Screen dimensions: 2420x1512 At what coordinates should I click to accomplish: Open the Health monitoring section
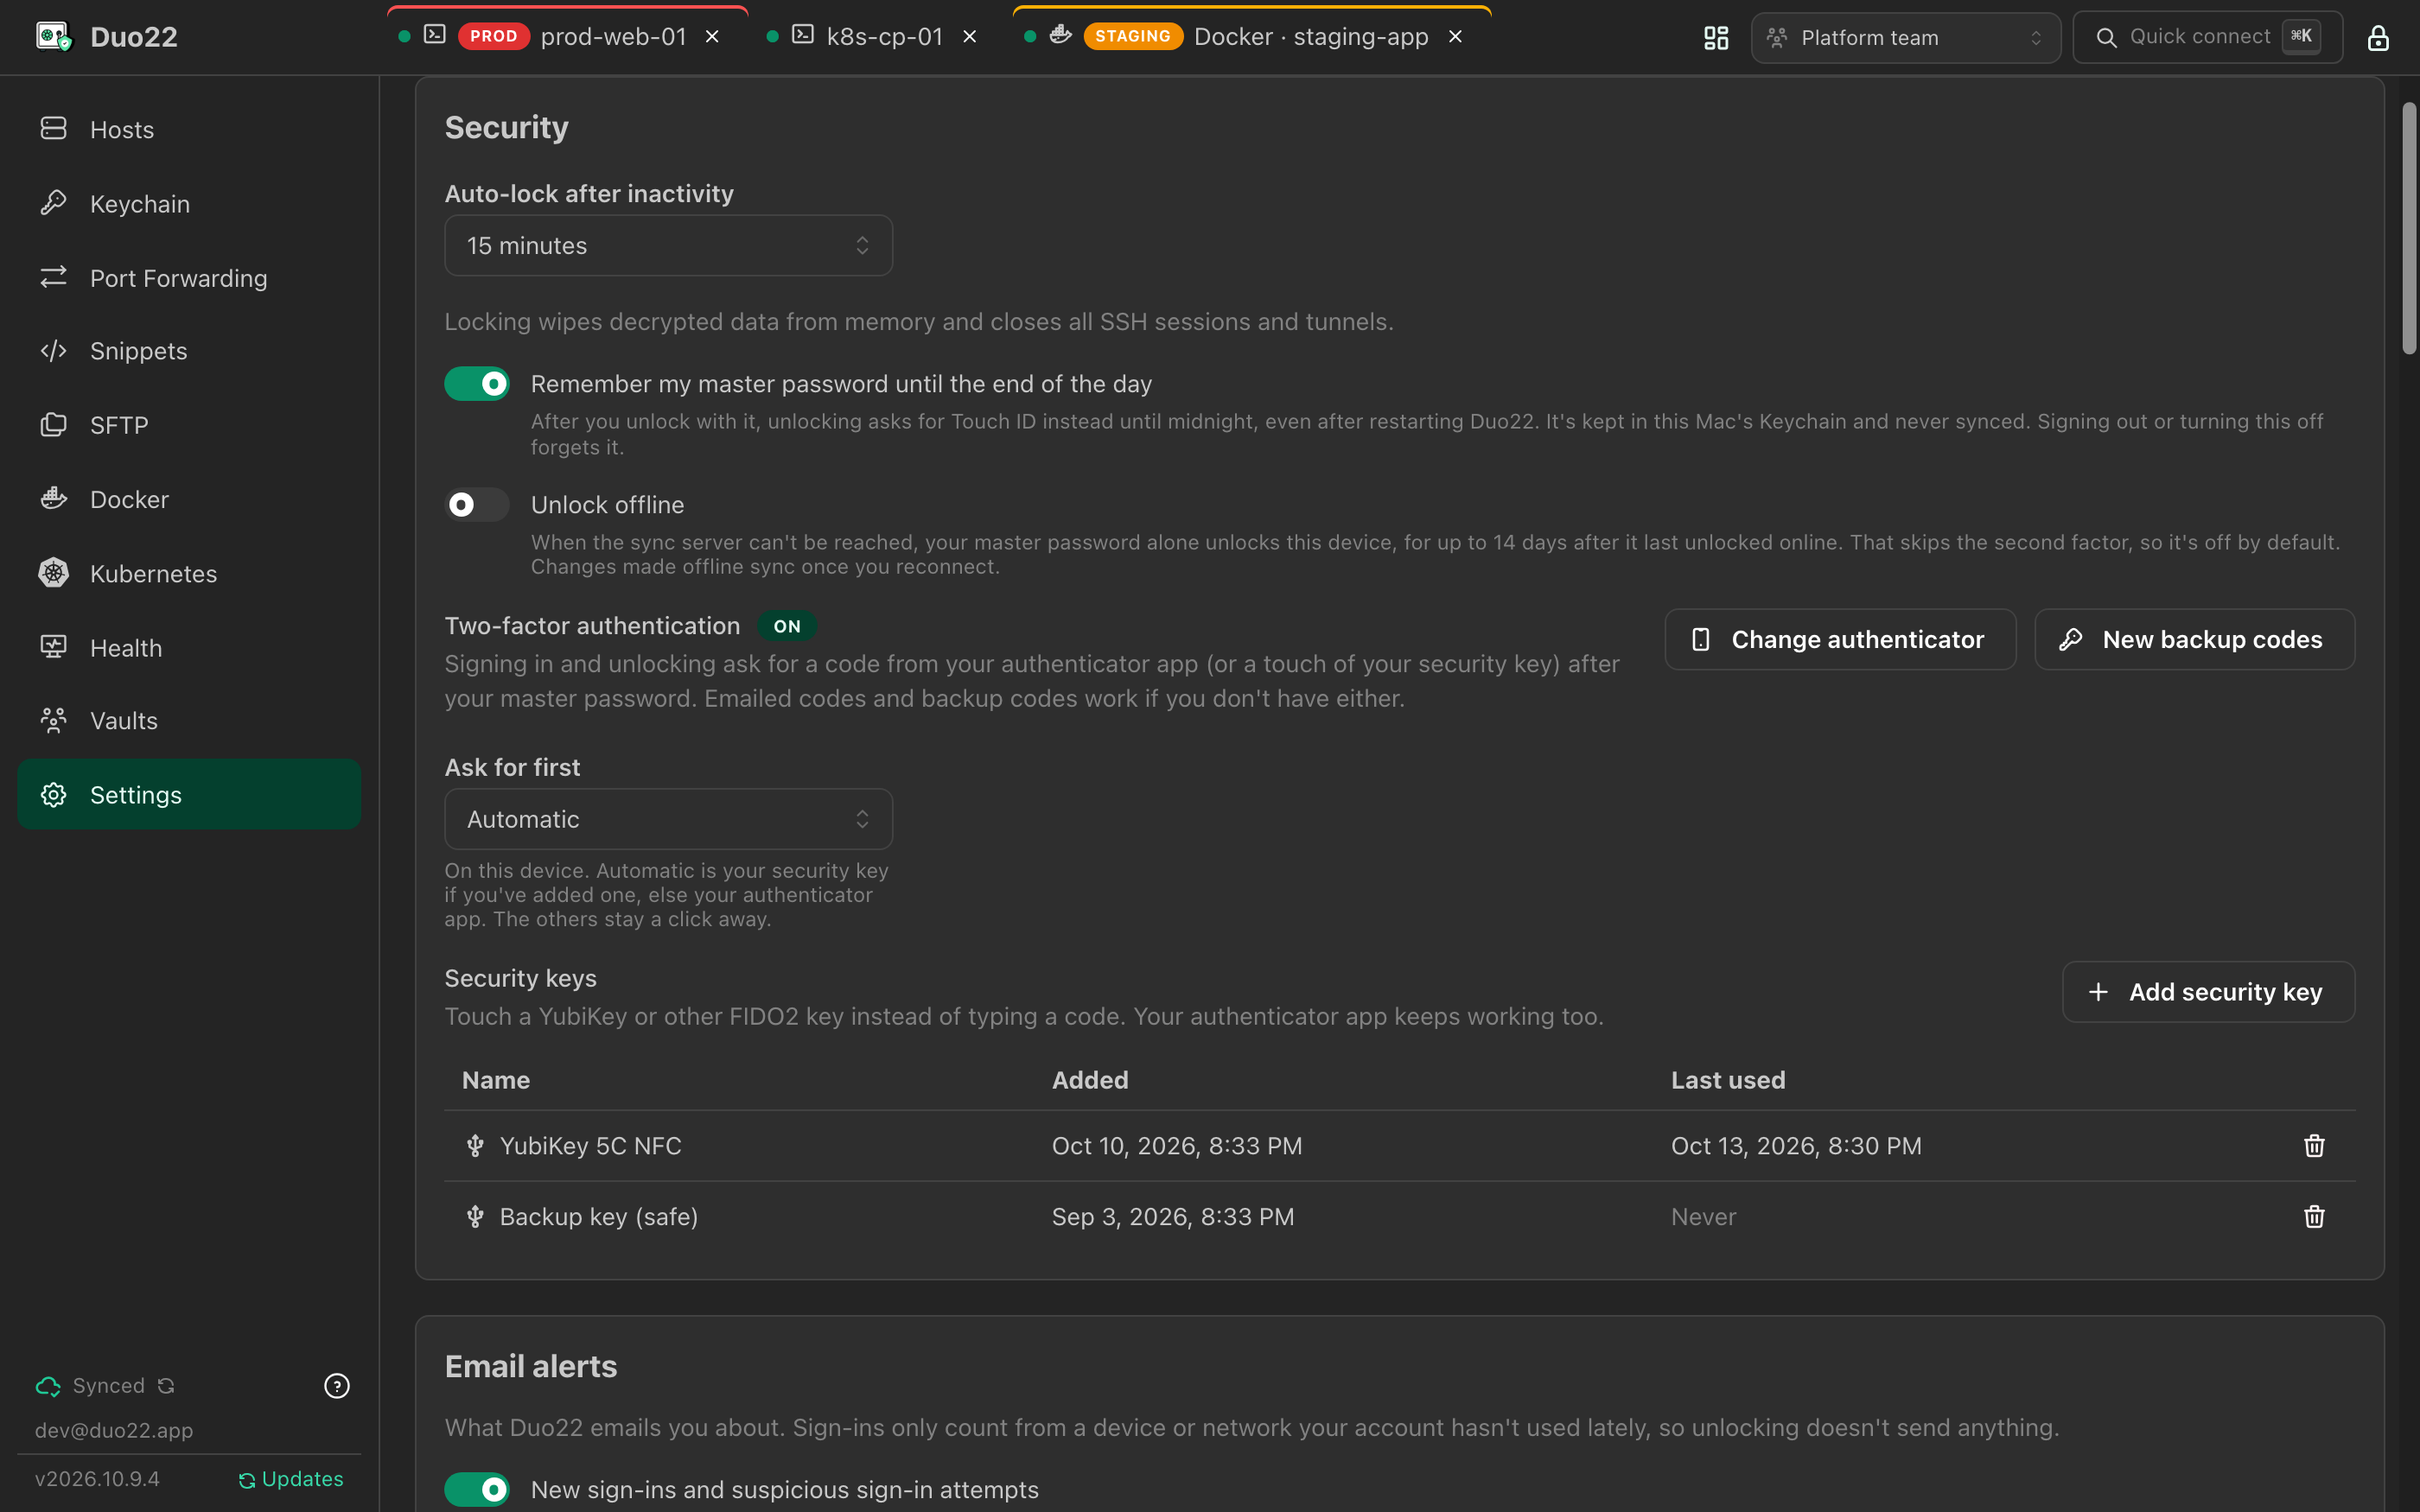coord(189,648)
